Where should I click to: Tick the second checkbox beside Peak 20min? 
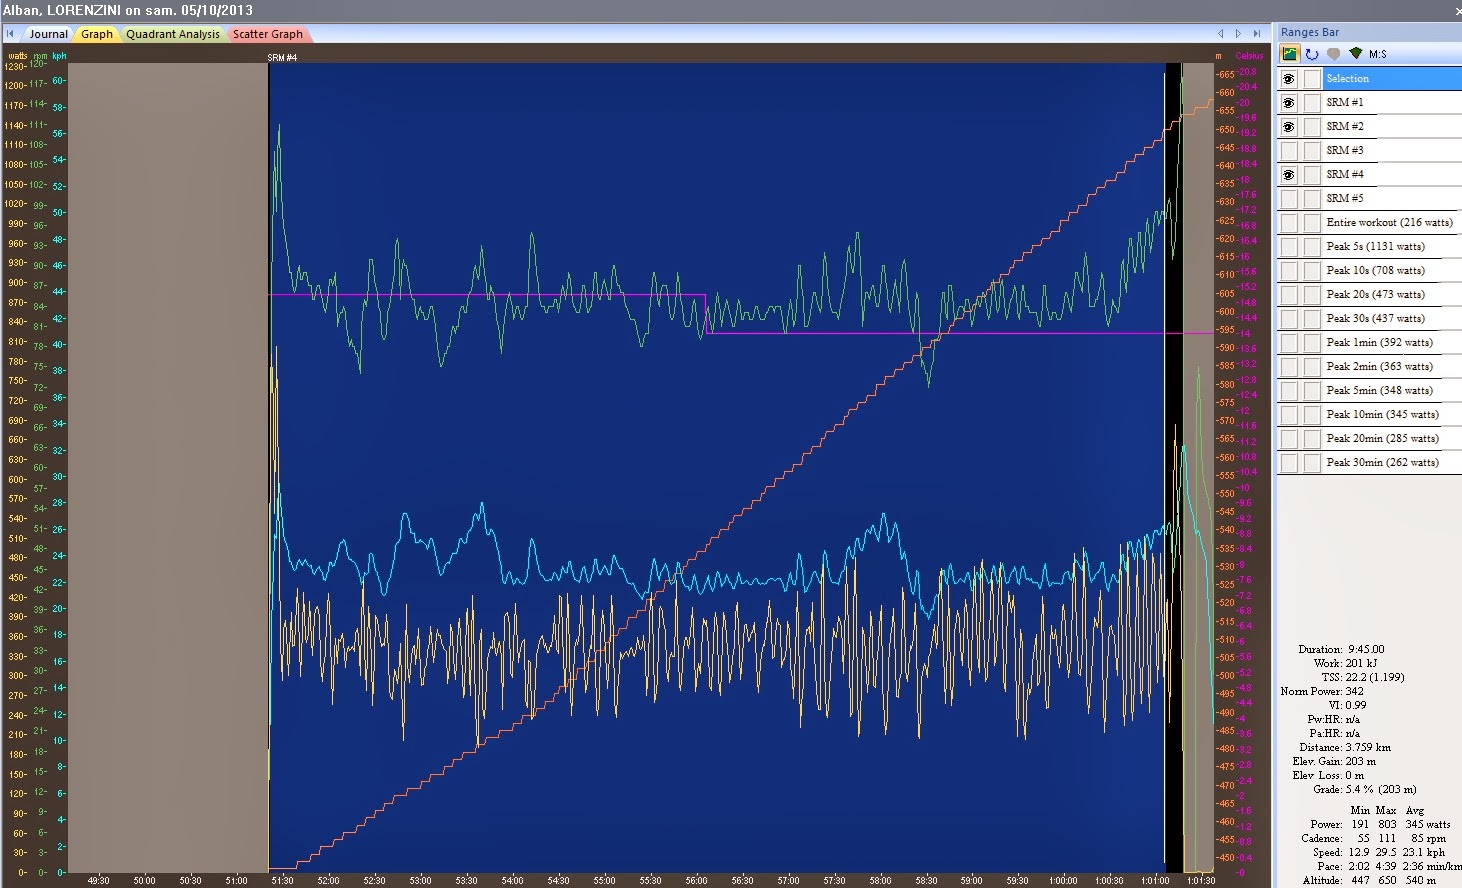1312,438
